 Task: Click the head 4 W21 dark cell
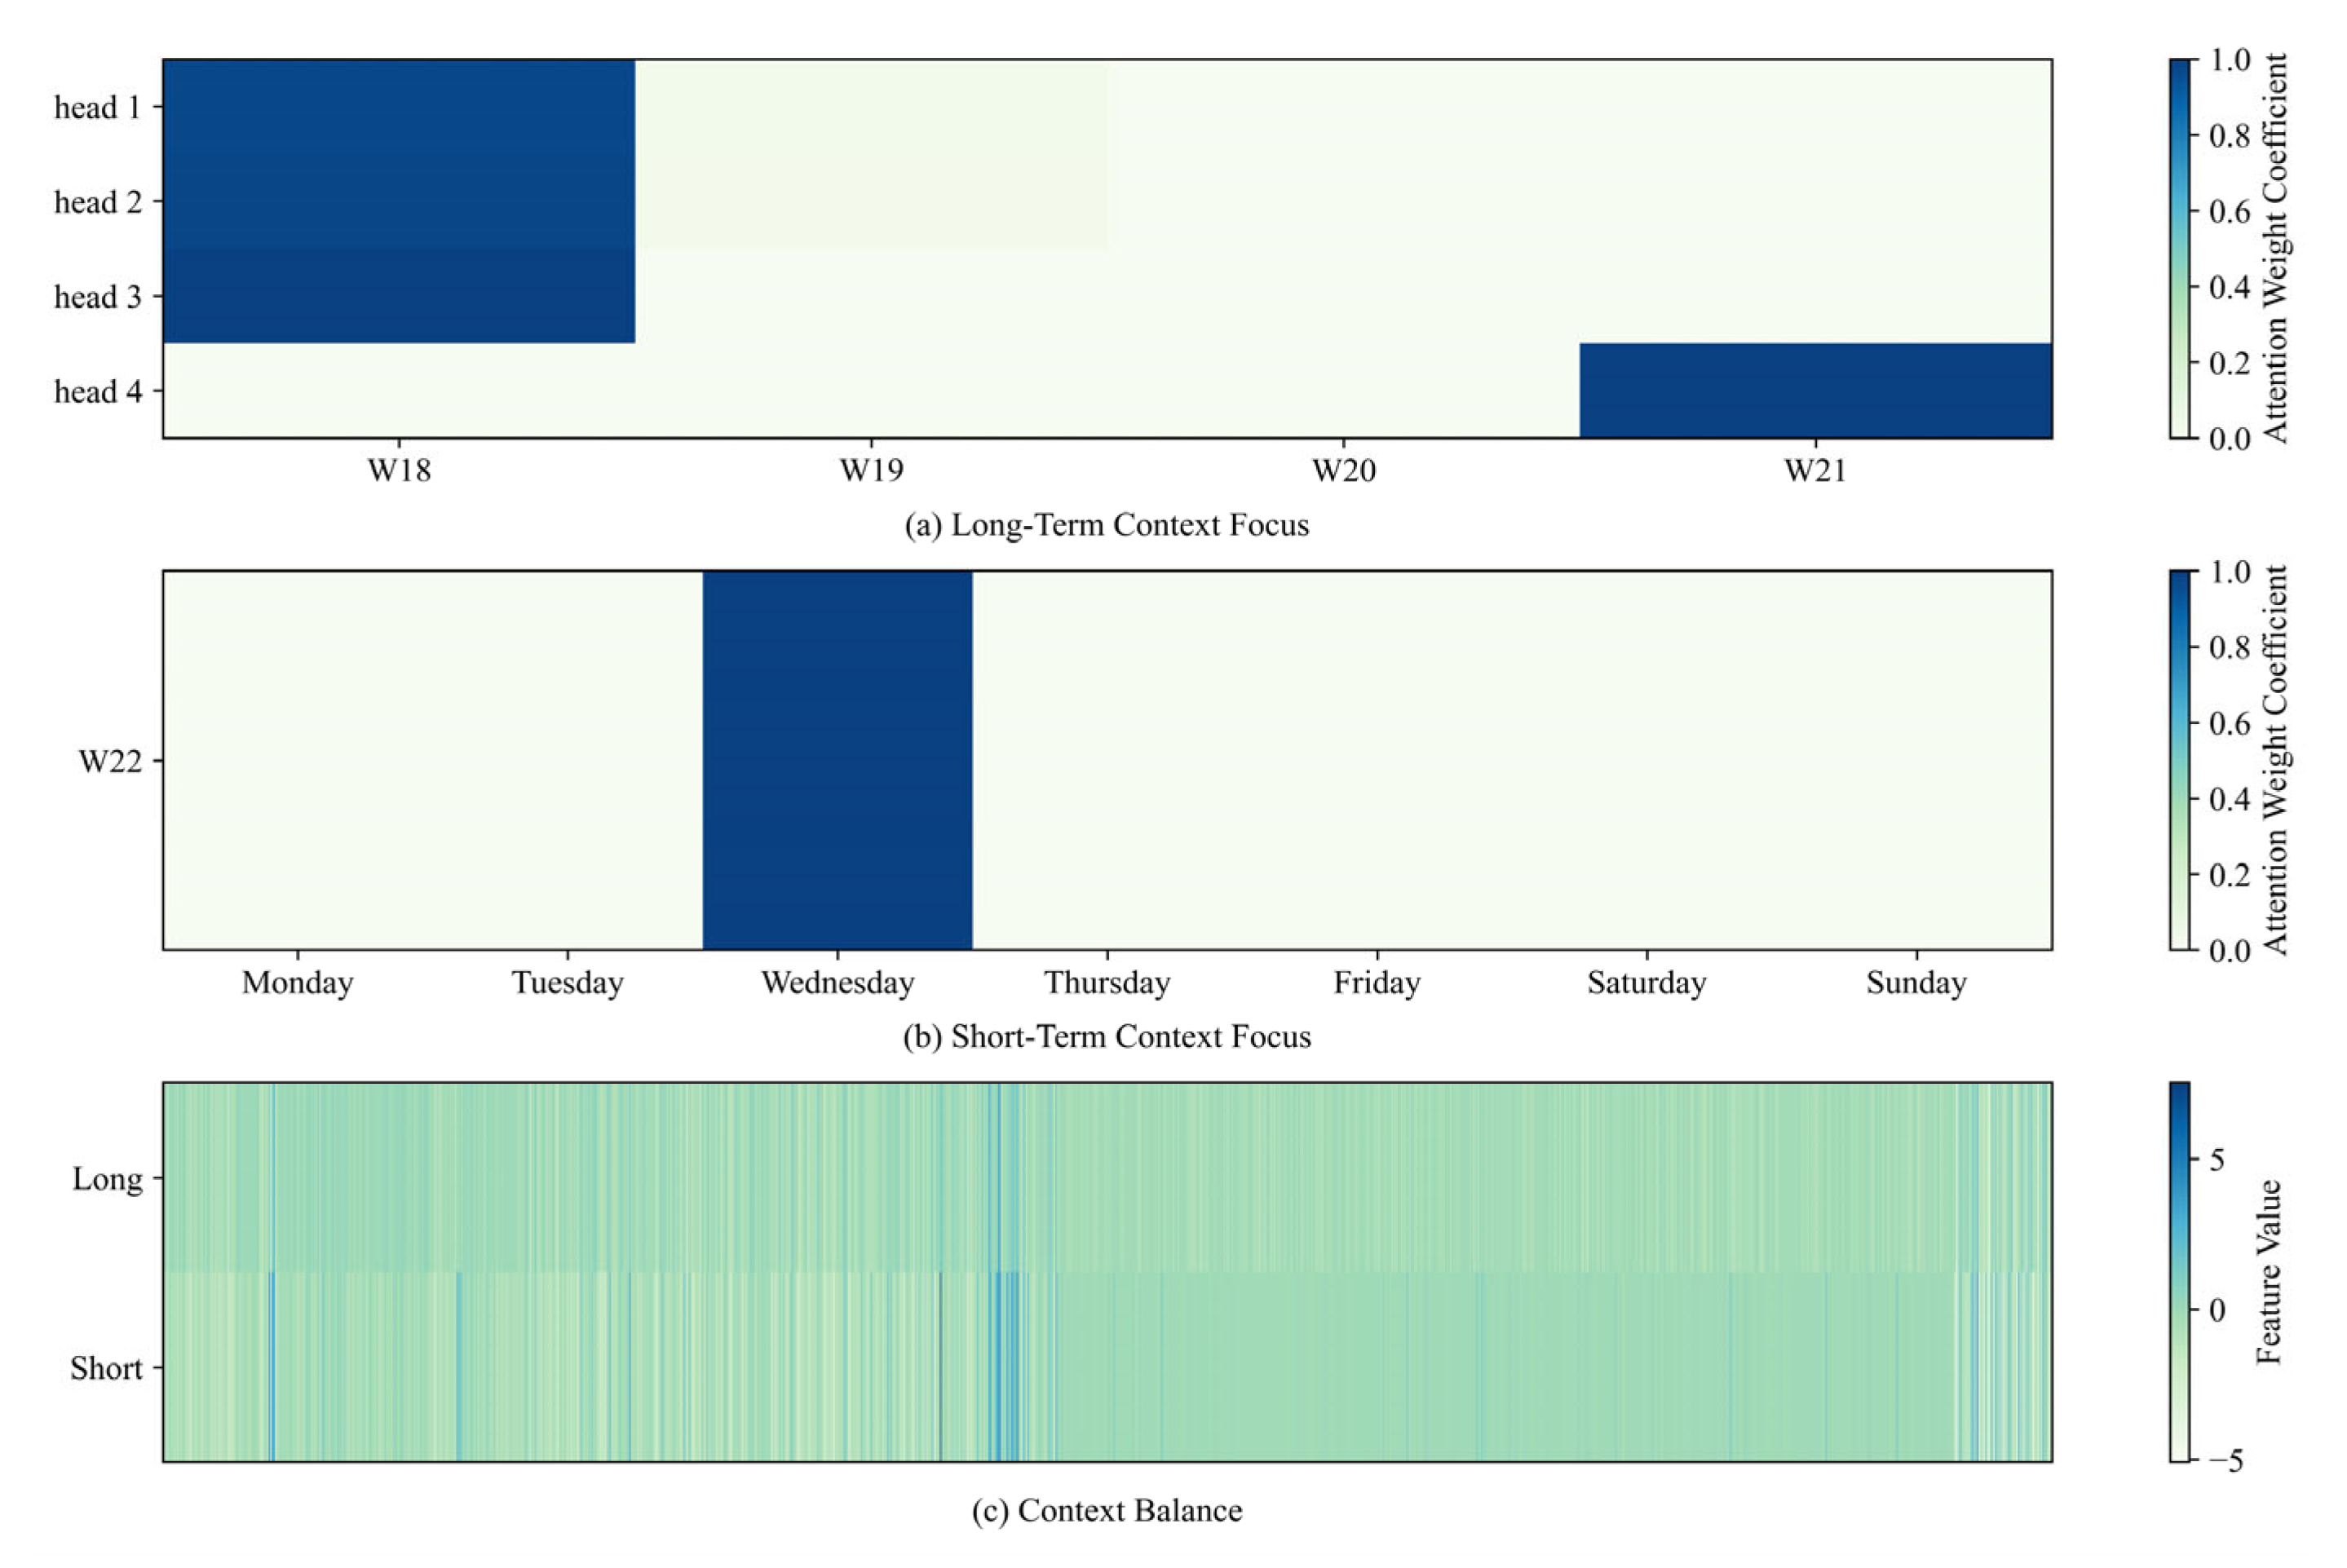point(1815,390)
